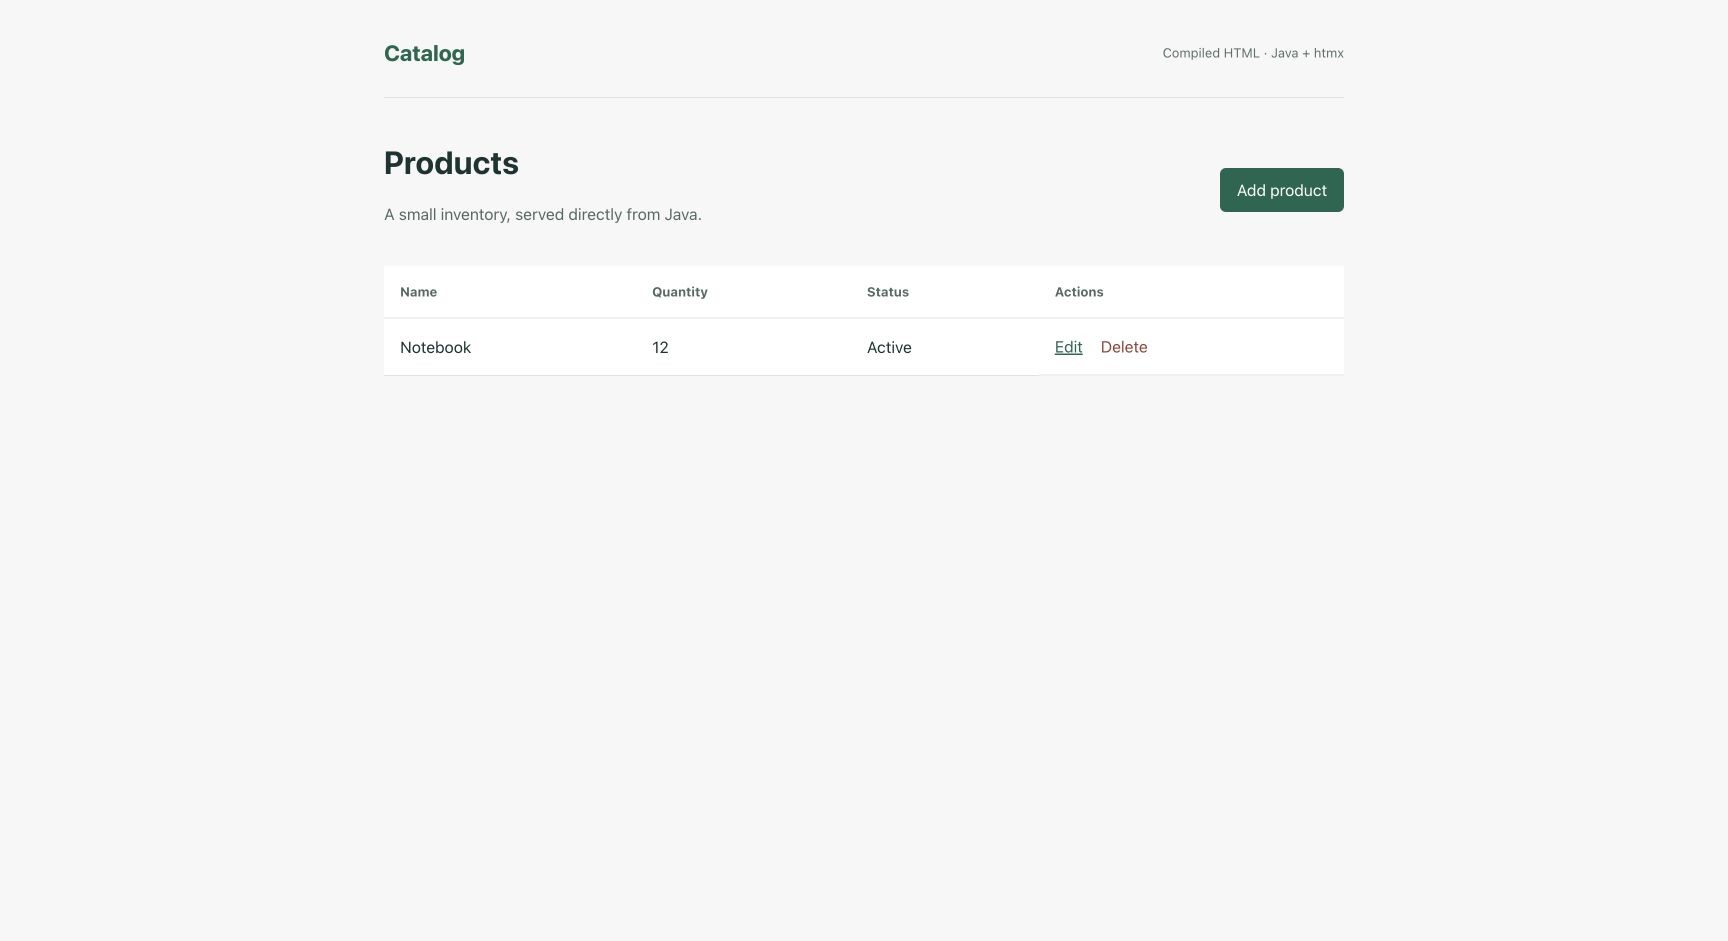Click the 'Compiled HTML · Java + htmx' text
Viewport: 1728px width, 941px height.
pyautogui.click(x=1253, y=53)
